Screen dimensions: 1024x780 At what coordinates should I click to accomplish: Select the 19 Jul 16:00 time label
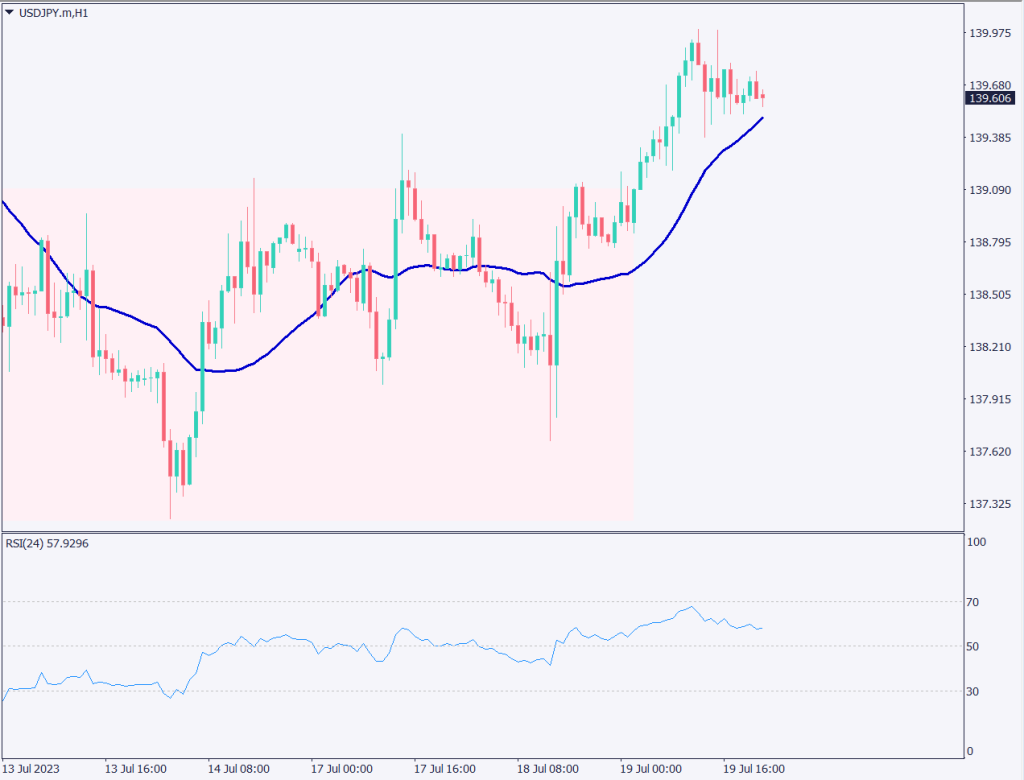(x=754, y=769)
